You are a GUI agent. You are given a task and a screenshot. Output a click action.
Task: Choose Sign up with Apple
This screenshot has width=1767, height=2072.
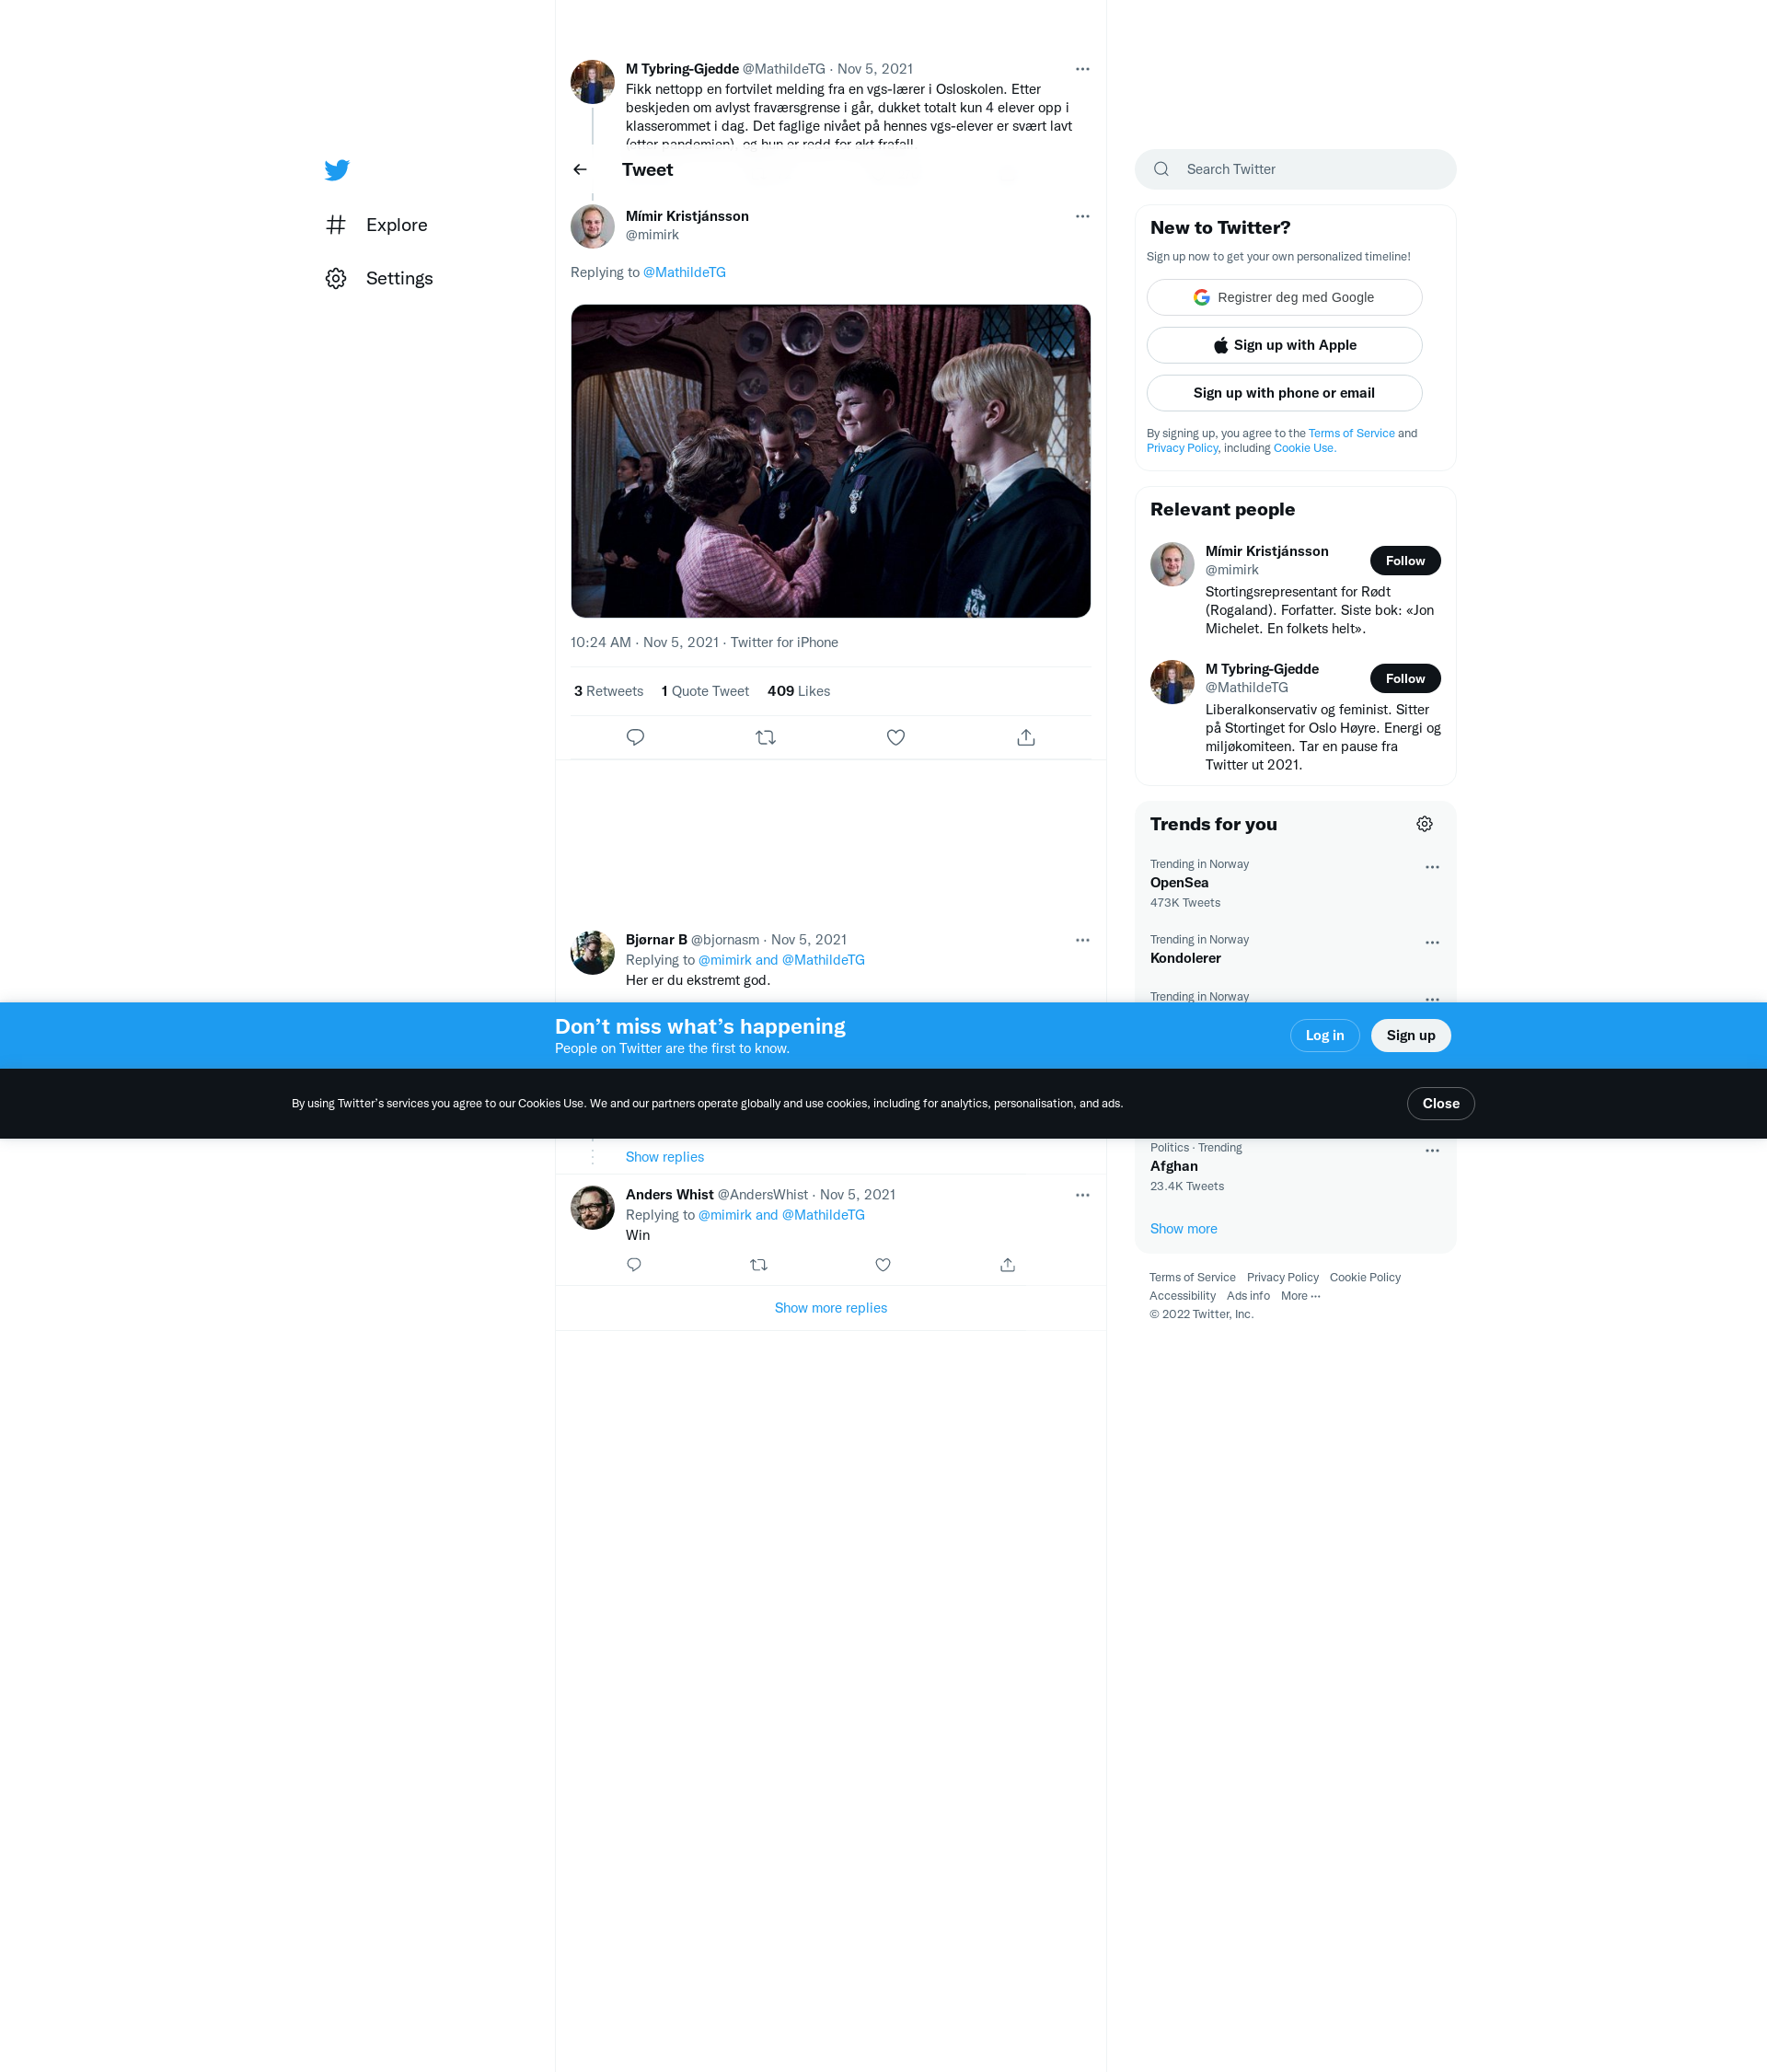coord(1284,345)
